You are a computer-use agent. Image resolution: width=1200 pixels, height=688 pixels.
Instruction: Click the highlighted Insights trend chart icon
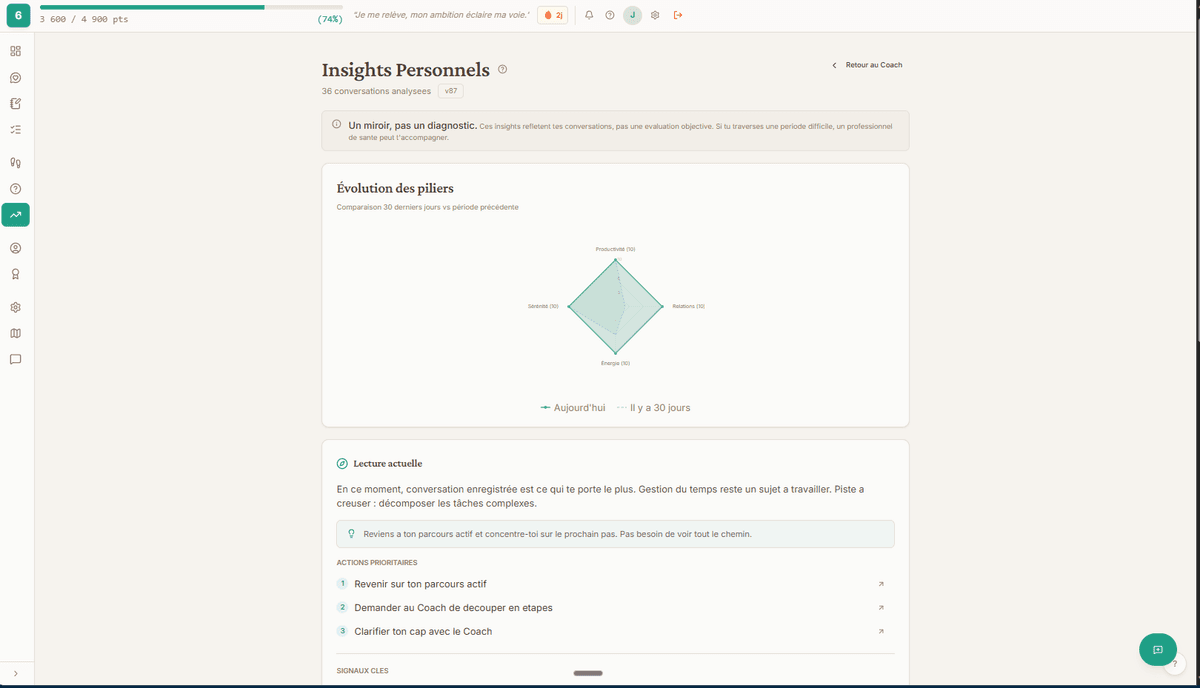tap(15, 214)
